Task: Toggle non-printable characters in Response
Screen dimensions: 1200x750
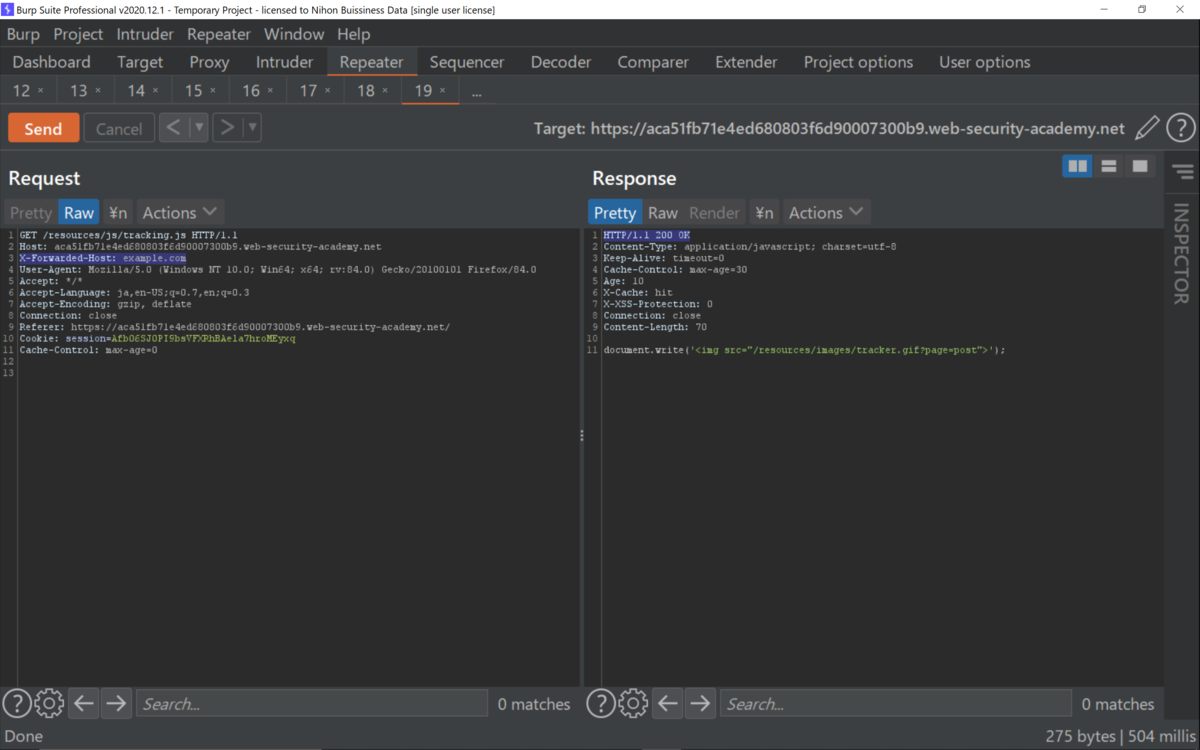Action: click(764, 212)
